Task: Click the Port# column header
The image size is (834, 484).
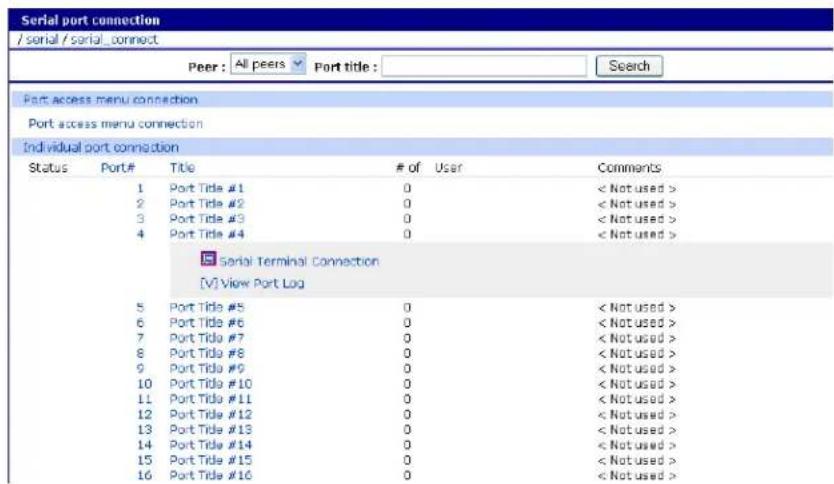Action: pyautogui.click(x=118, y=168)
